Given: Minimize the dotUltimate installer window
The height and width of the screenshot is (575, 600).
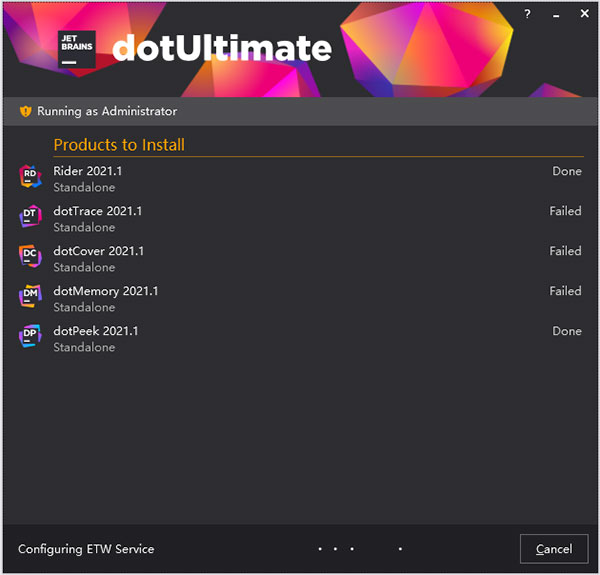Looking at the screenshot, I should pos(556,15).
